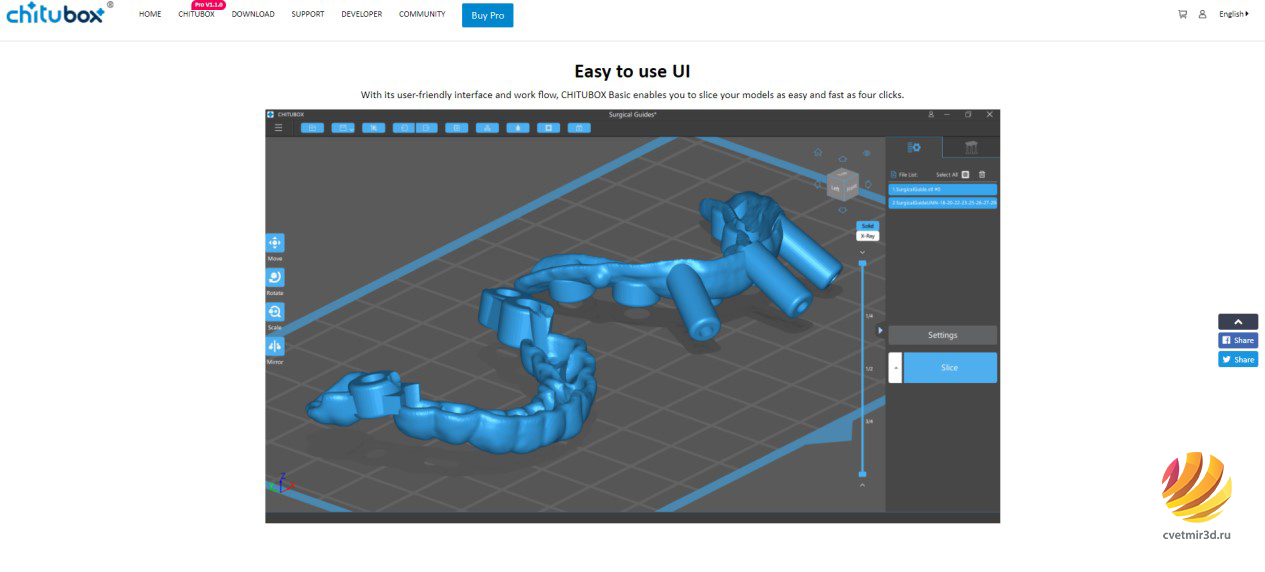The height and width of the screenshot is (572, 1265).
Task: Click up chevron below layer slider
Action: (862, 485)
